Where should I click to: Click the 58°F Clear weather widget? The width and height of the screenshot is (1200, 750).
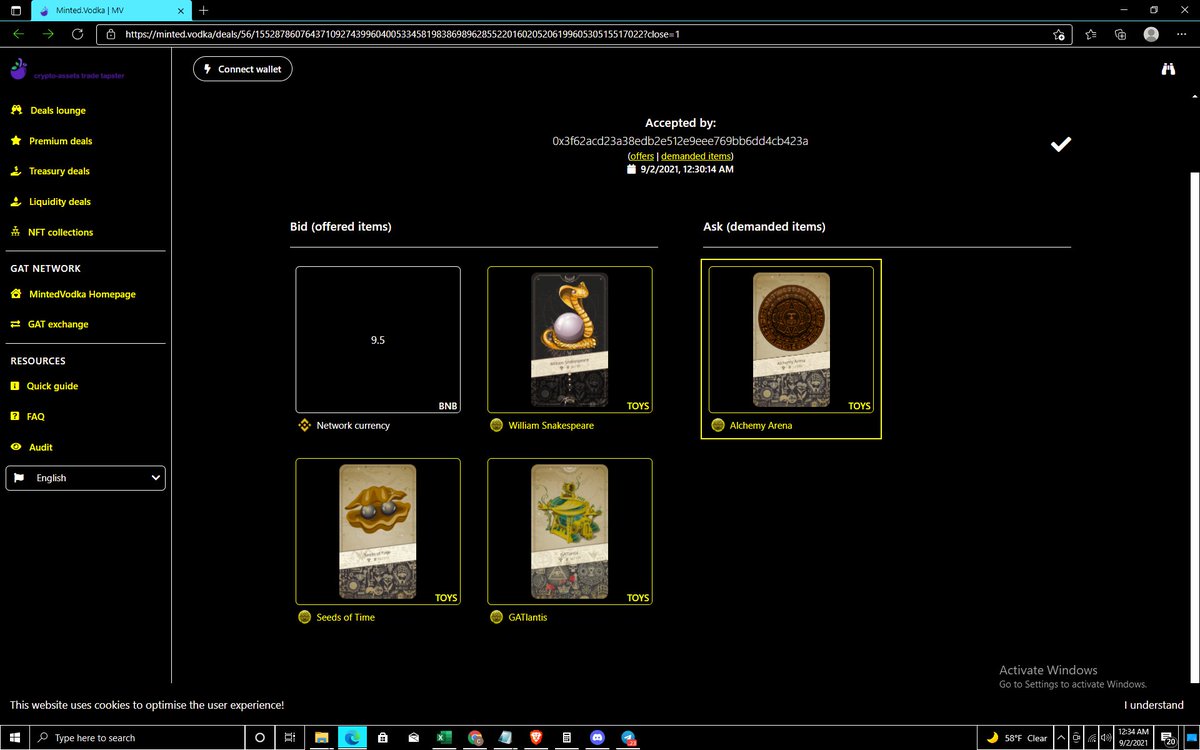coord(1017,738)
